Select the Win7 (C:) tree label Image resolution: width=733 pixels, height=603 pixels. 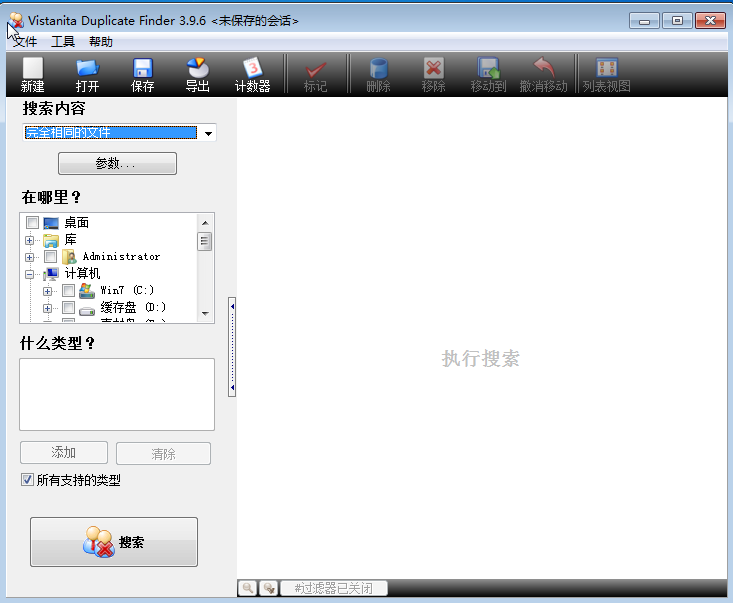pos(127,290)
